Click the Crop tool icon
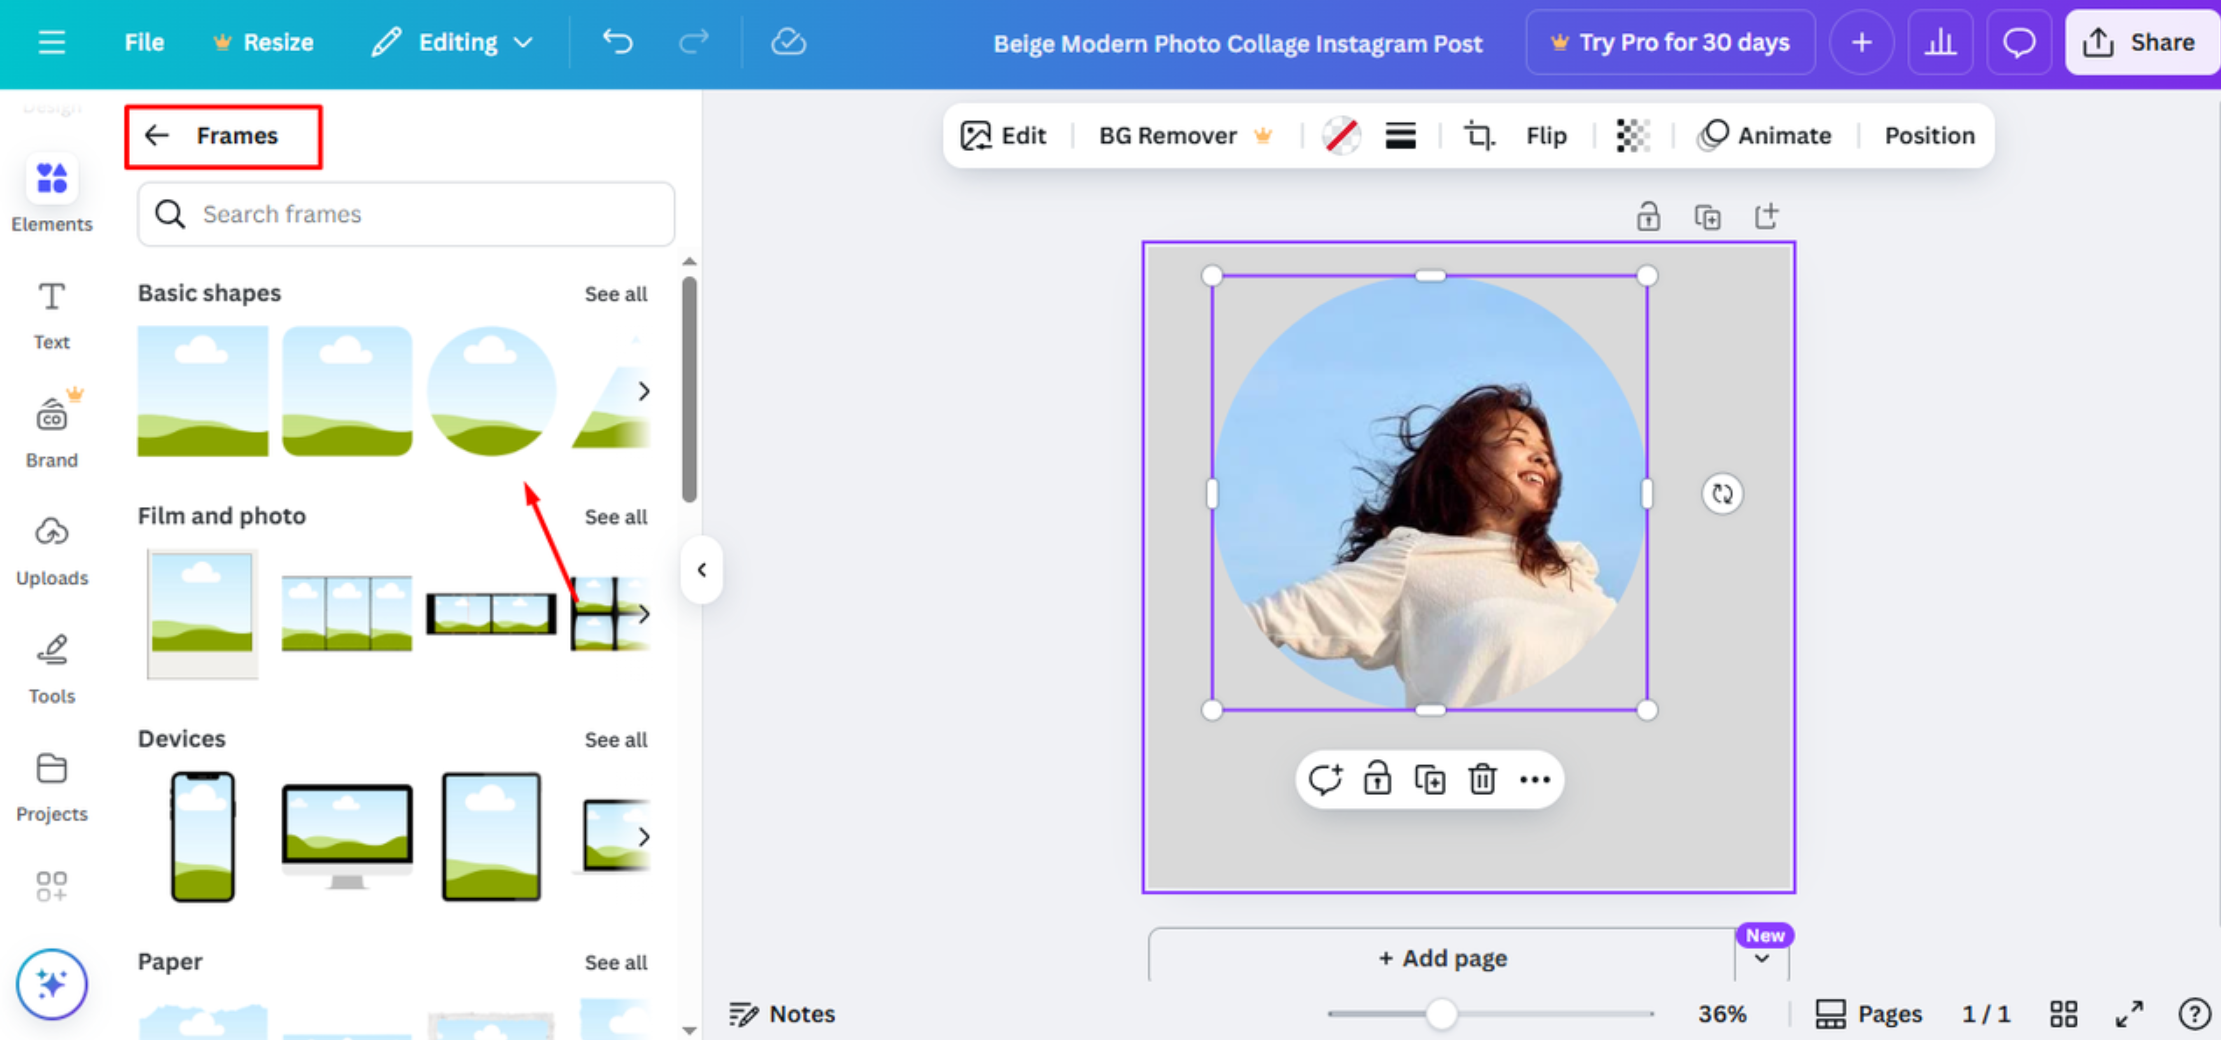Image resolution: width=2221 pixels, height=1040 pixels. point(1479,135)
